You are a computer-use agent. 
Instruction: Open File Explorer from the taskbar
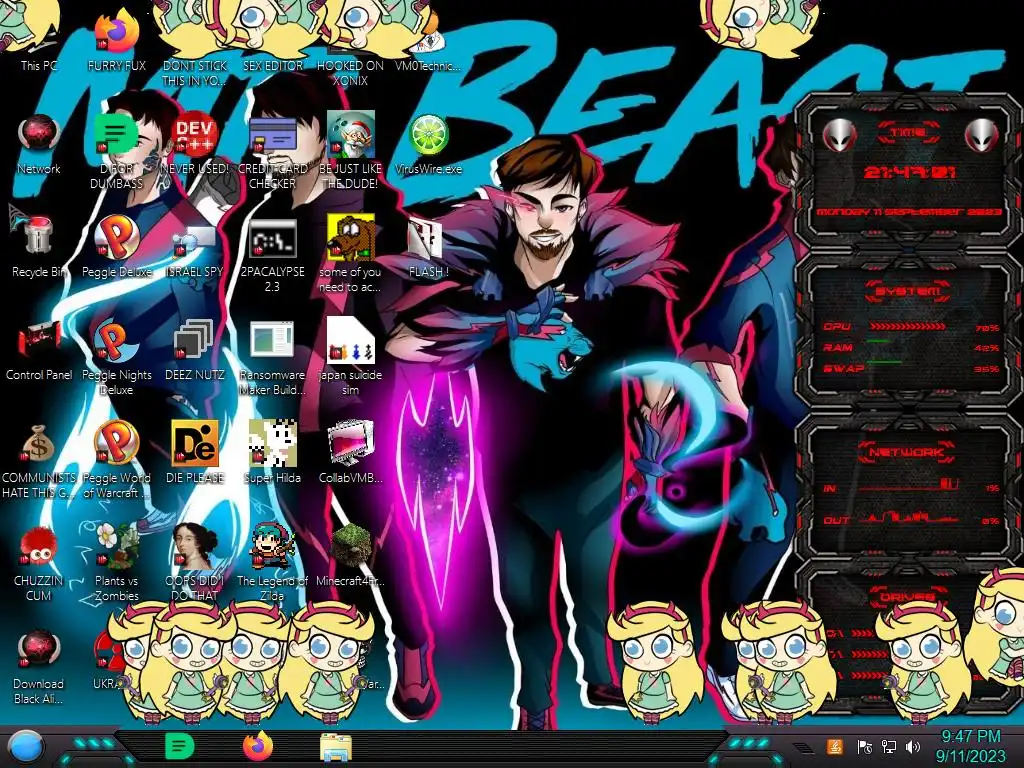coord(336,747)
